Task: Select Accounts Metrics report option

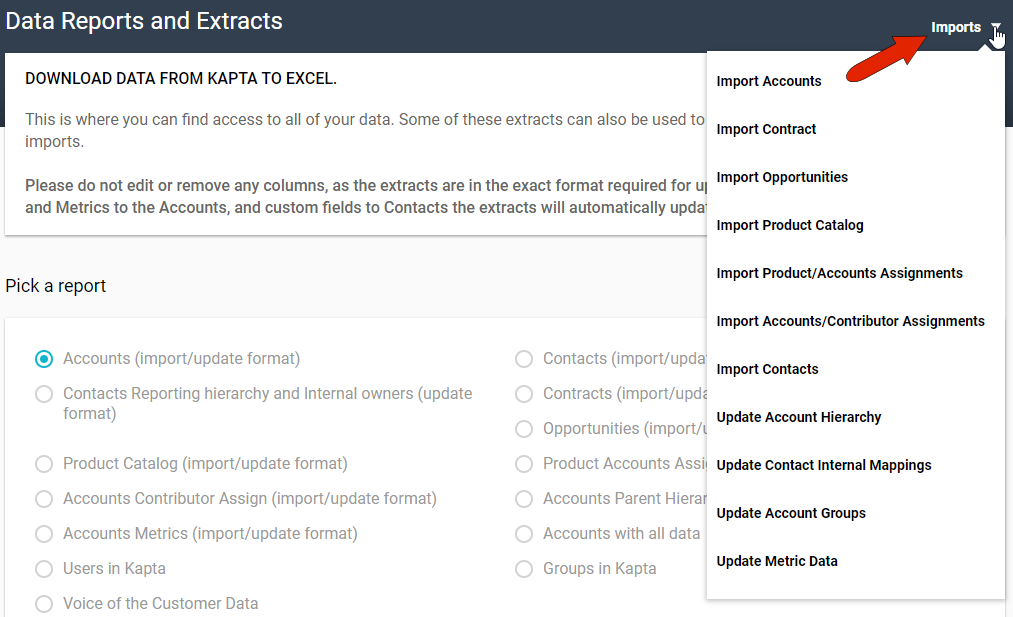Action: click(x=44, y=534)
